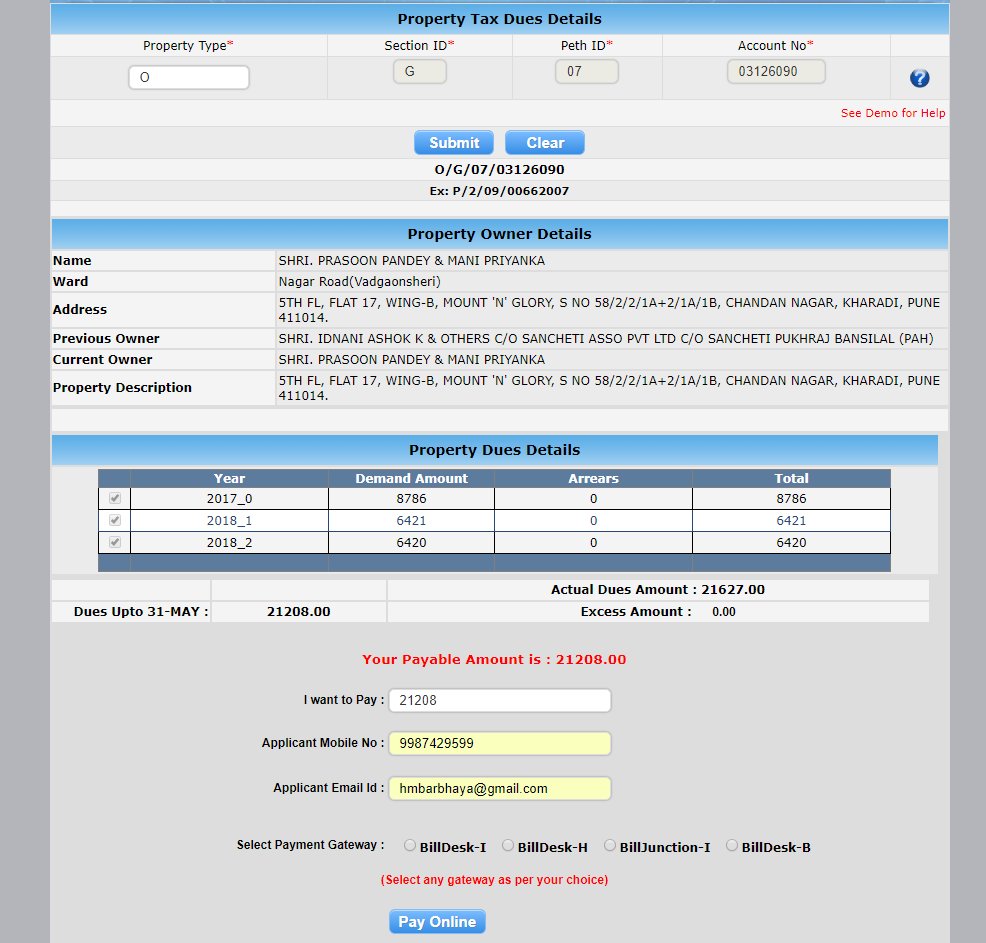The width and height of the screenshot is (986, 943).
Task: Click Applicant Email Id field
Action: pyautogui.click(x=500, y=788)
